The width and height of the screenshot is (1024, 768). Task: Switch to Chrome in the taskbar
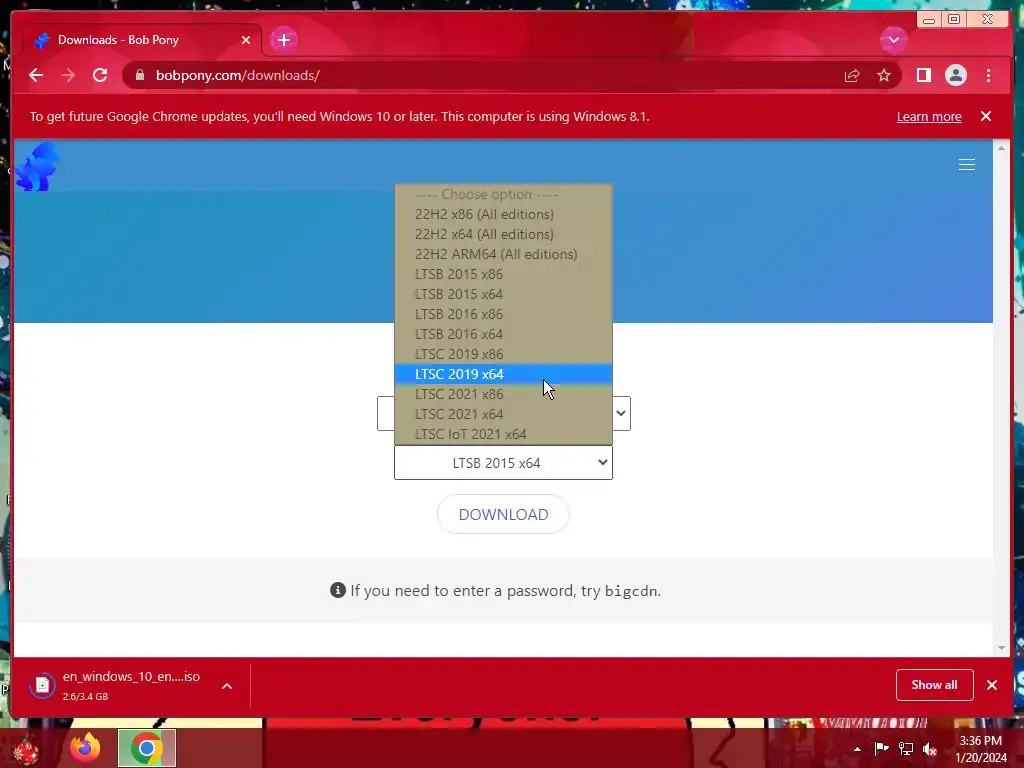point(147,748)
